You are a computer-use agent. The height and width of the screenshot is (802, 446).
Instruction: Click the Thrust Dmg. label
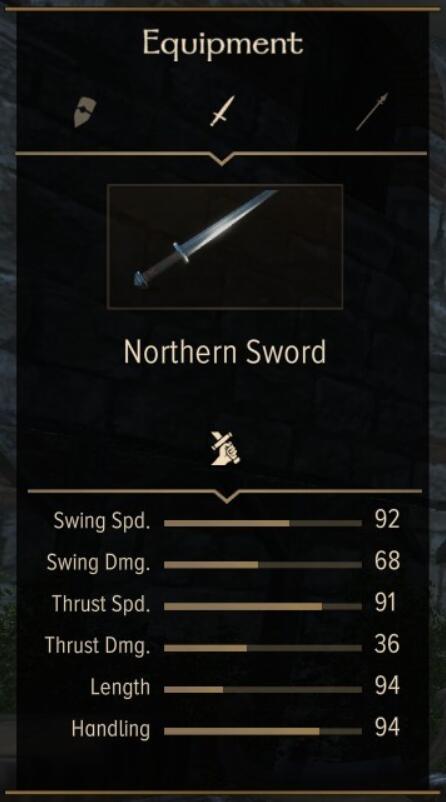point(98,645)
